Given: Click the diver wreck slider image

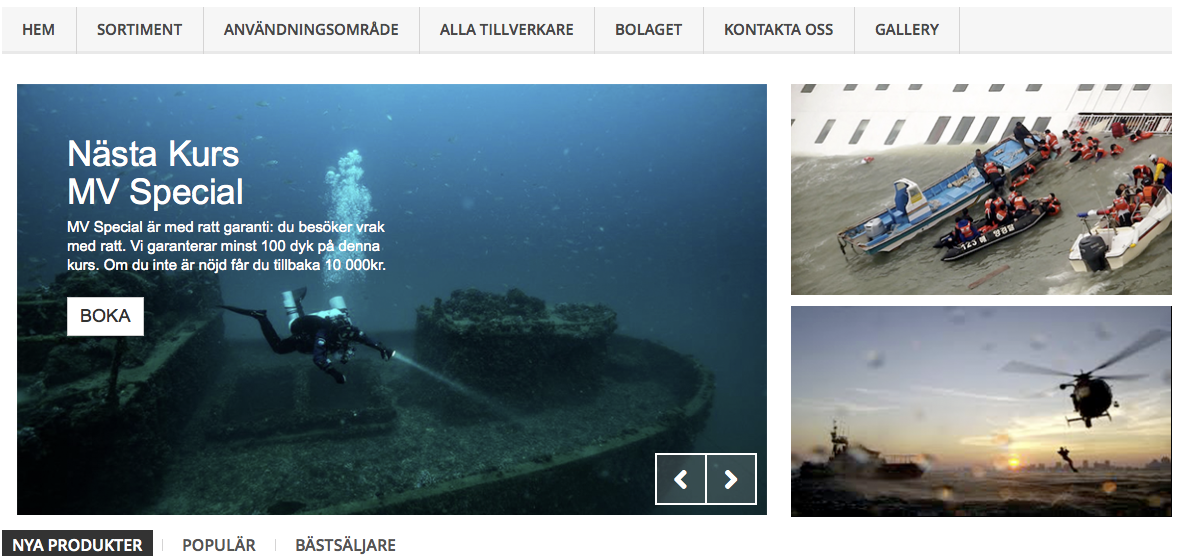Looking at the screenshot, I should tap(392, 299).
